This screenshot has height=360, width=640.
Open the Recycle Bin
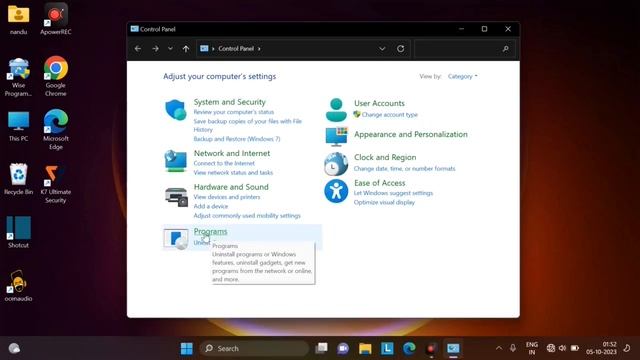point(18,179)
